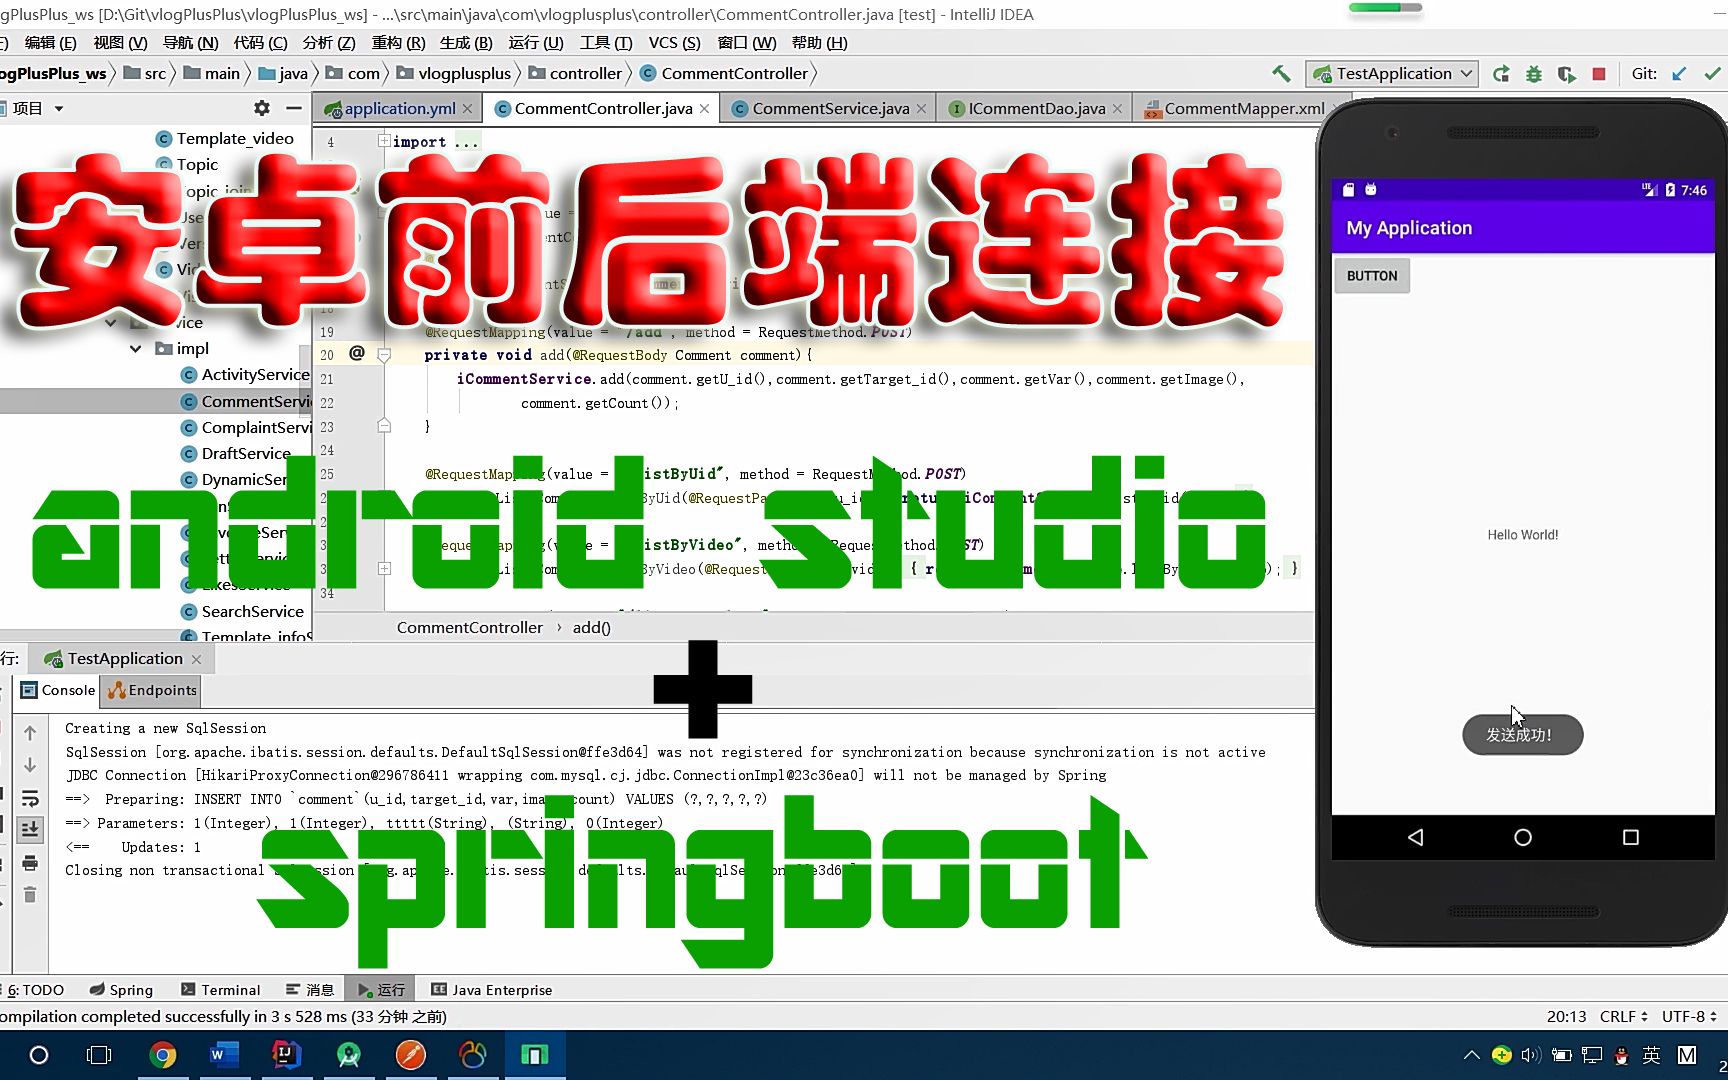Screen dimensions: 1728x1080
Task: Open the 导航 (N) menu
Action: pos(190,43)
